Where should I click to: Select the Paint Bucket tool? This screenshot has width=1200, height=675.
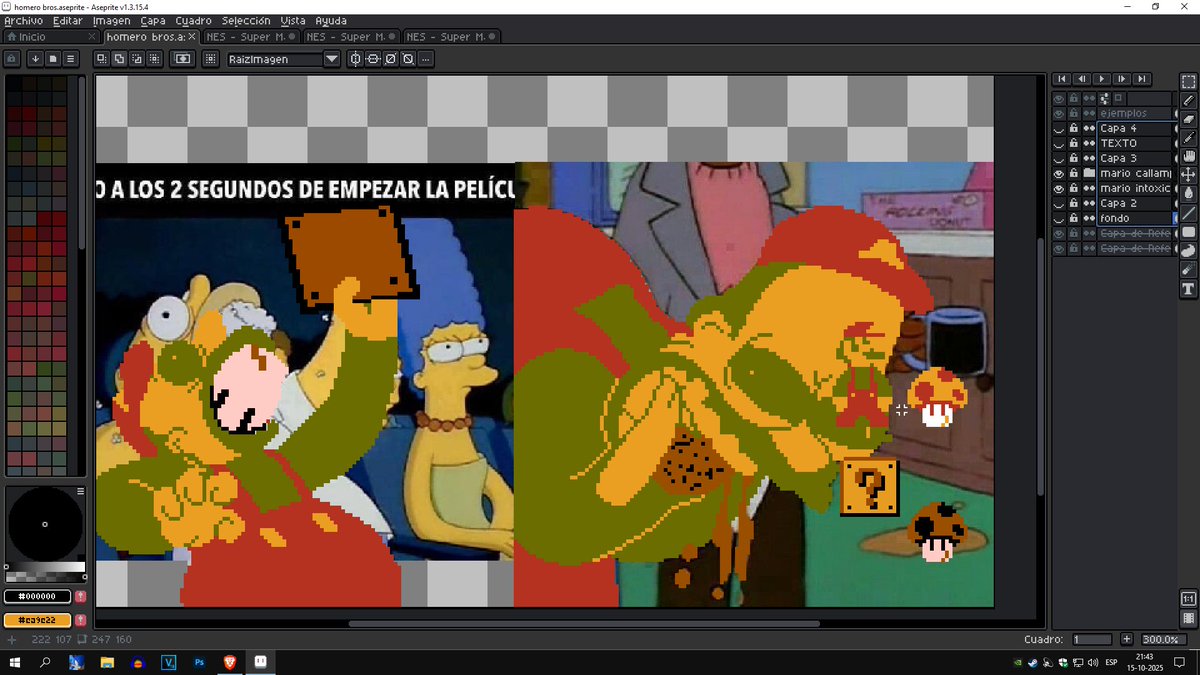coord(1188,194)
